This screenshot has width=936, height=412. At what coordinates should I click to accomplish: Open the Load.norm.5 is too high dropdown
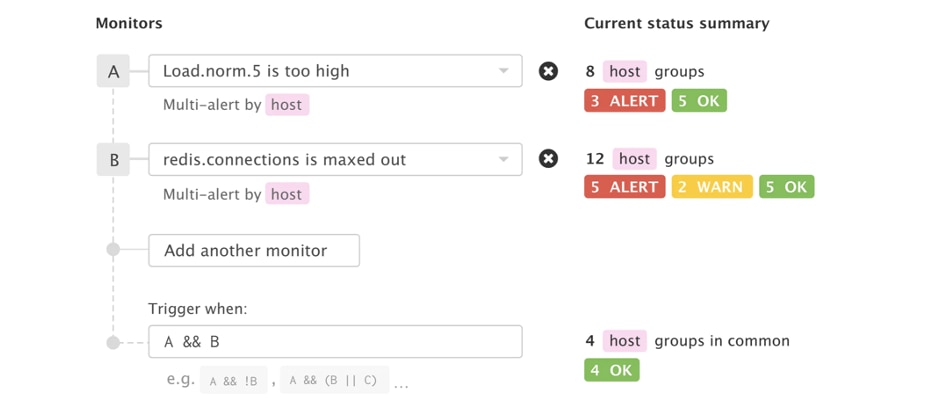[335, 72]
